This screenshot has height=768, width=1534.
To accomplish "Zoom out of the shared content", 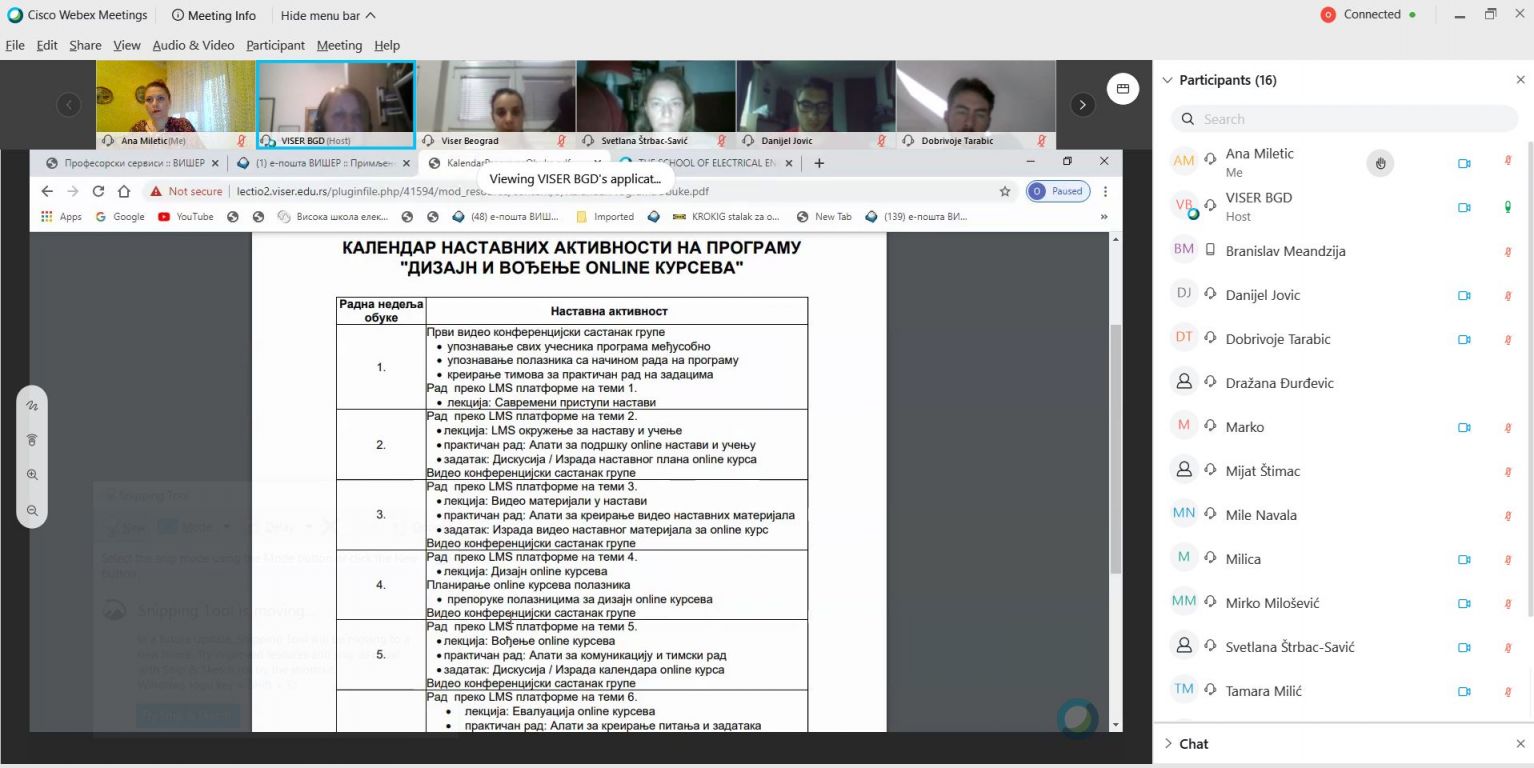I will pyautogui.click(x=32, y=510).
